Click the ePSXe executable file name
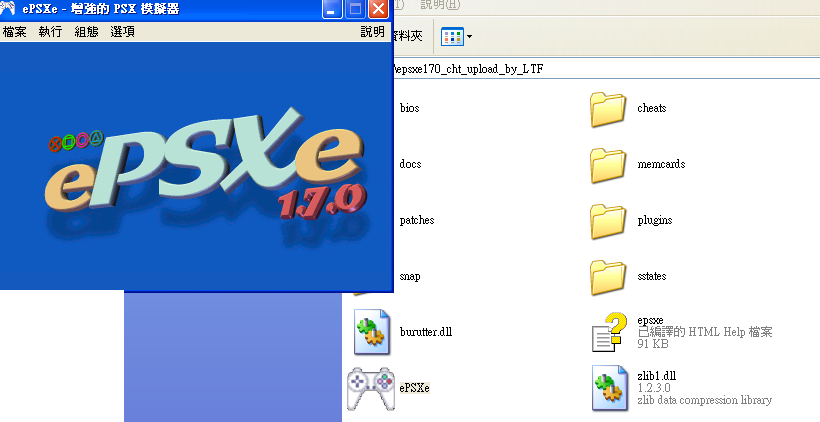This screenshot has width=820, height=422. [414, 388]
